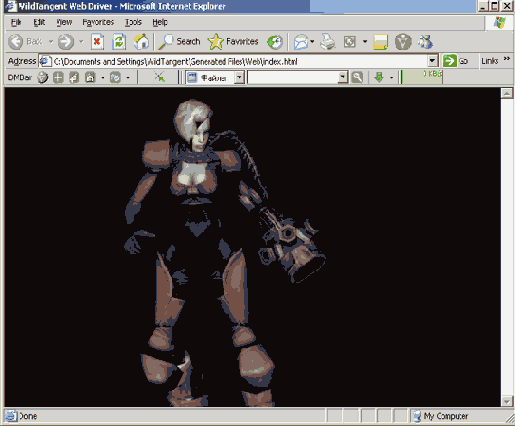
Task: Click the Address label
Action: [x=22, y=61]
